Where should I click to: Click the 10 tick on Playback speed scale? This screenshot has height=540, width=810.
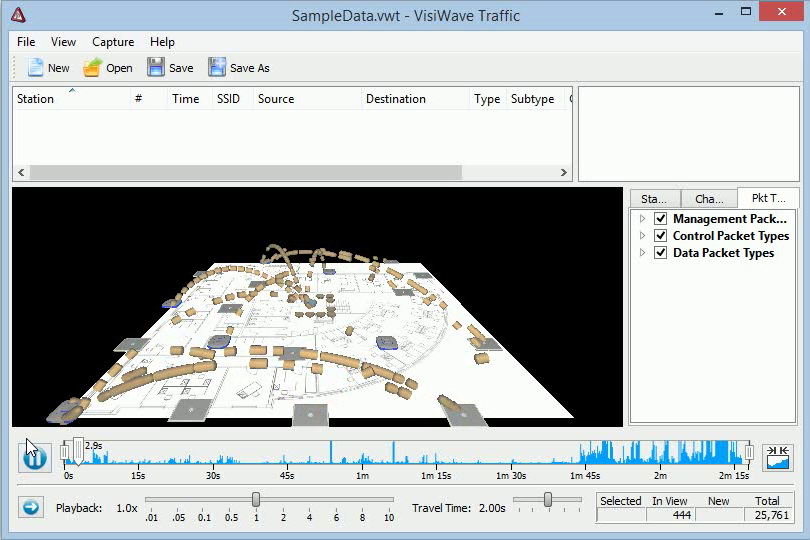(x=389, y=517)
